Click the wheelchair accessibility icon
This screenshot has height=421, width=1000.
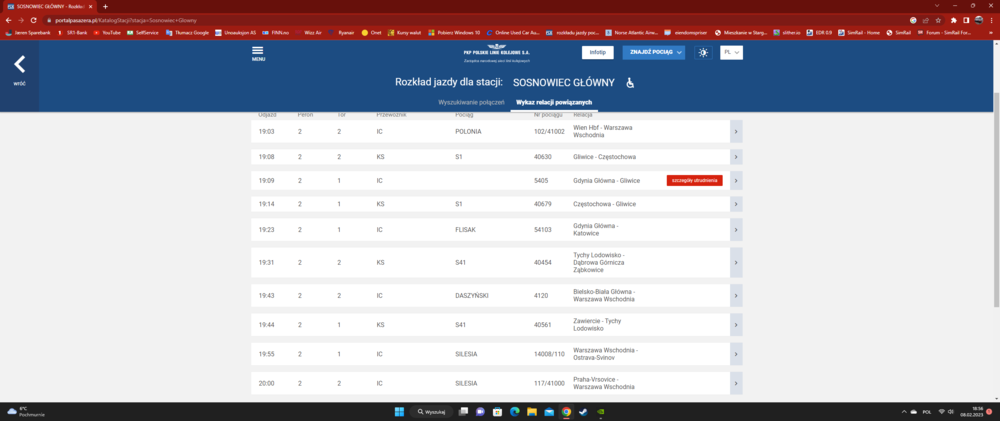point(630,83)
